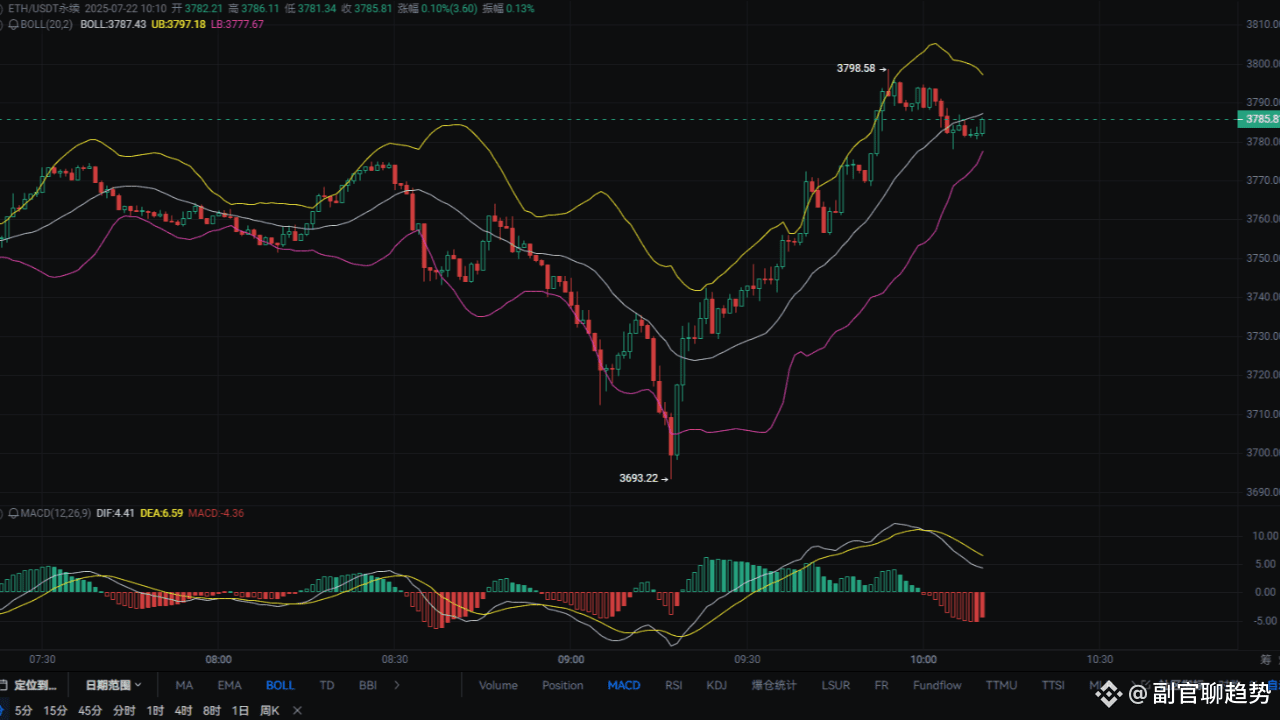Click the yellow UB:3797.18 upper band value
The height and width of the screenshot is (720, 1280).
pos(178,24)
